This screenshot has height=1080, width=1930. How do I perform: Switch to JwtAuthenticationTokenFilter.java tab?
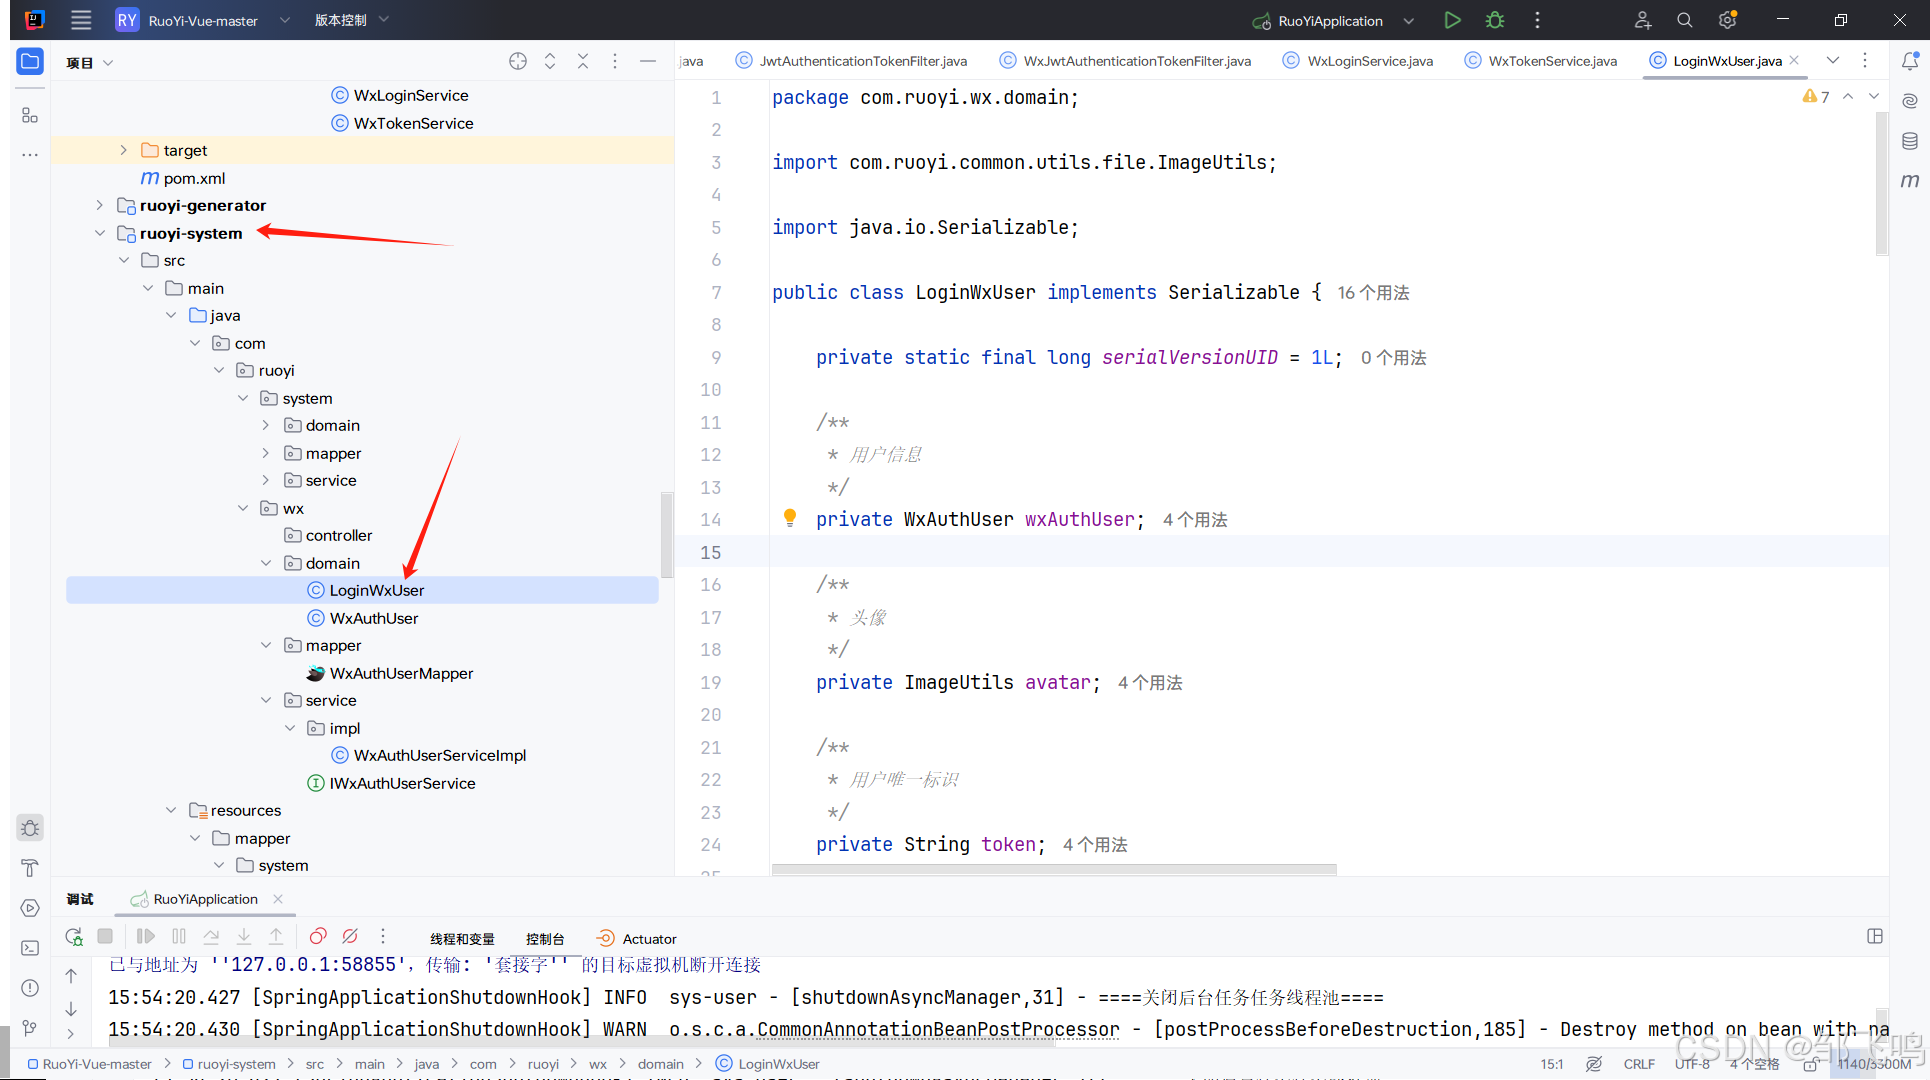pyautogui.click(x=852, y=61)
